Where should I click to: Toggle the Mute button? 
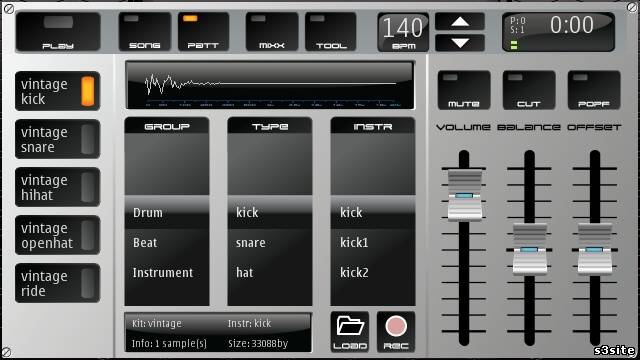point(464,90)
